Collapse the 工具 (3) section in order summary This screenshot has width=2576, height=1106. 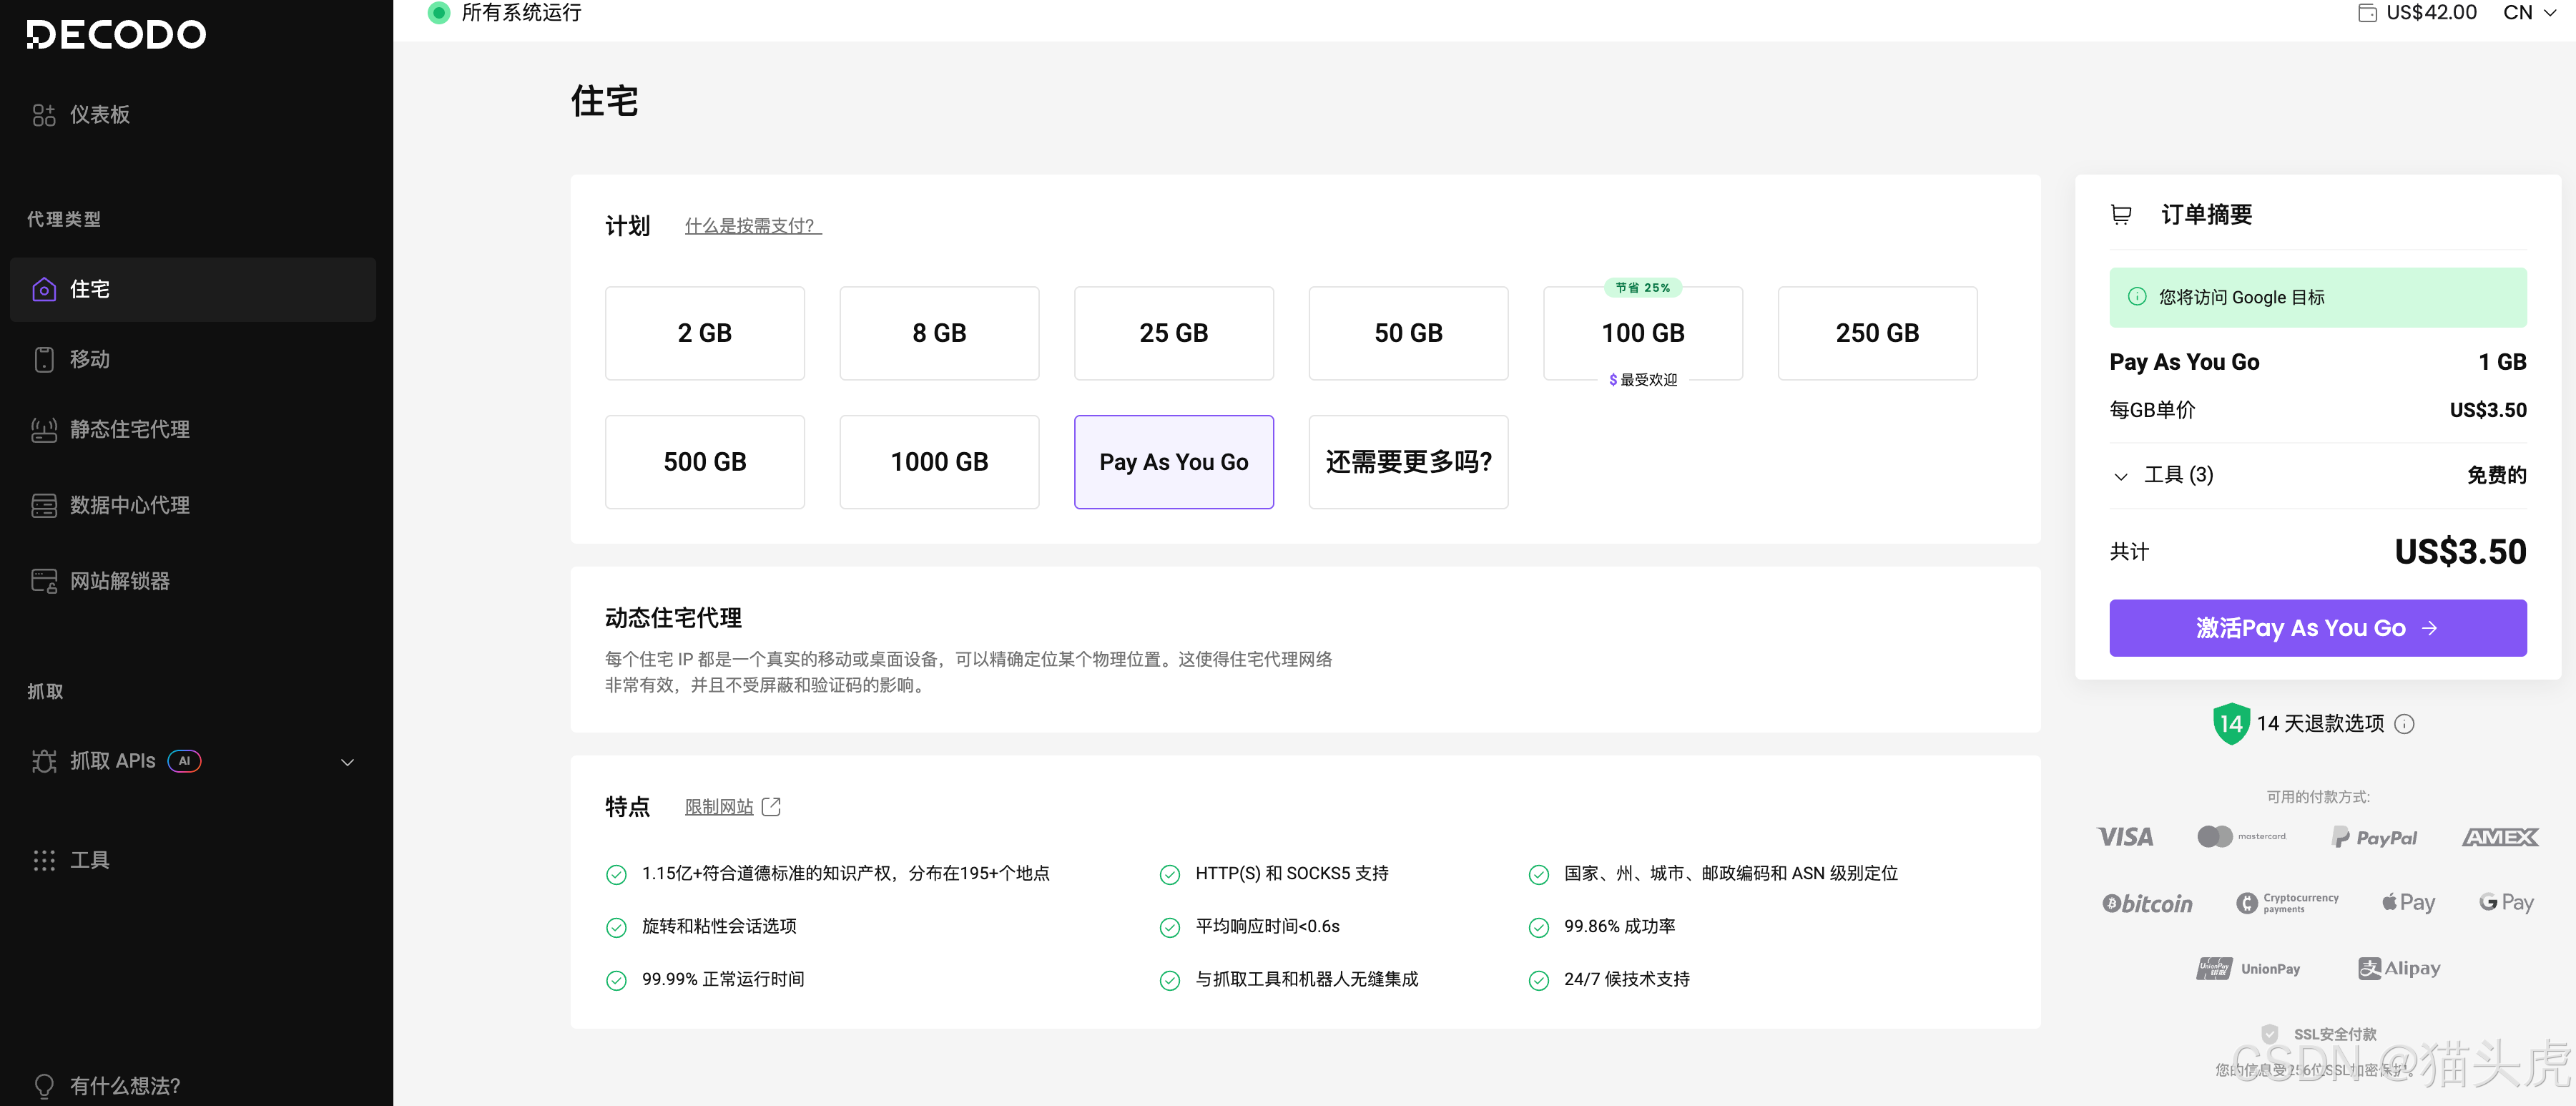click(2121, 476)
